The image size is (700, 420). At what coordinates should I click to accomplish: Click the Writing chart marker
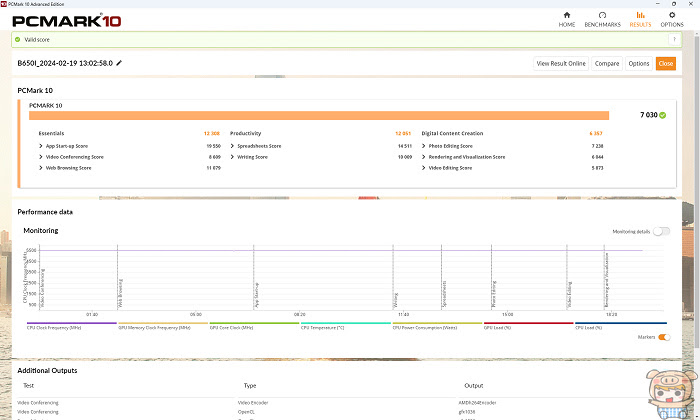point(396,300)
